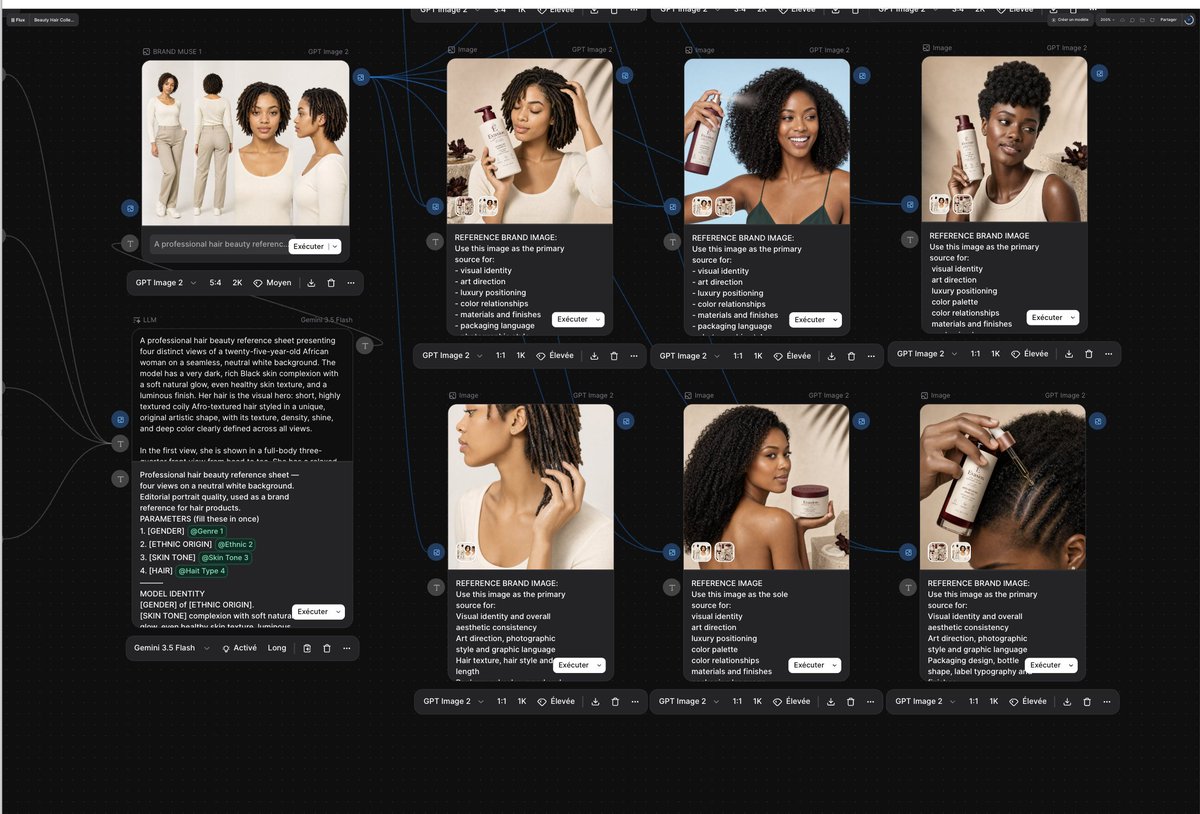Open more options under the scalp dropper image
This screenshot has height=814, width=1200.
1108,702
